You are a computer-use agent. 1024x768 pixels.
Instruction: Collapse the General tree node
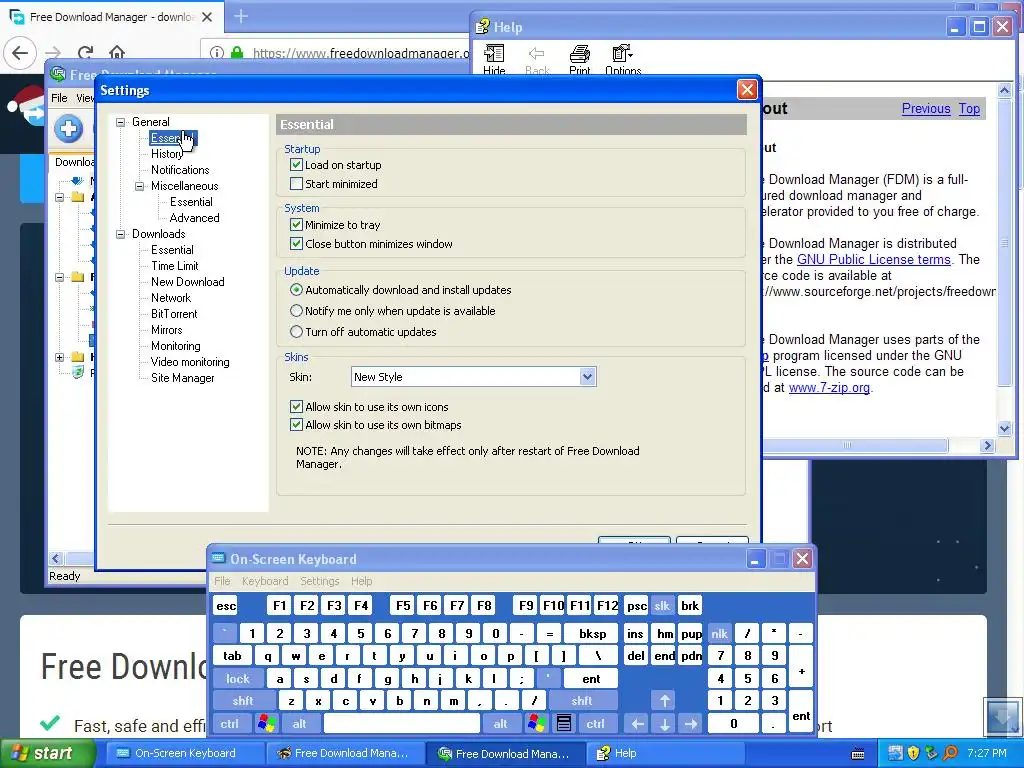pyautogui.click(x=121, y=122)
